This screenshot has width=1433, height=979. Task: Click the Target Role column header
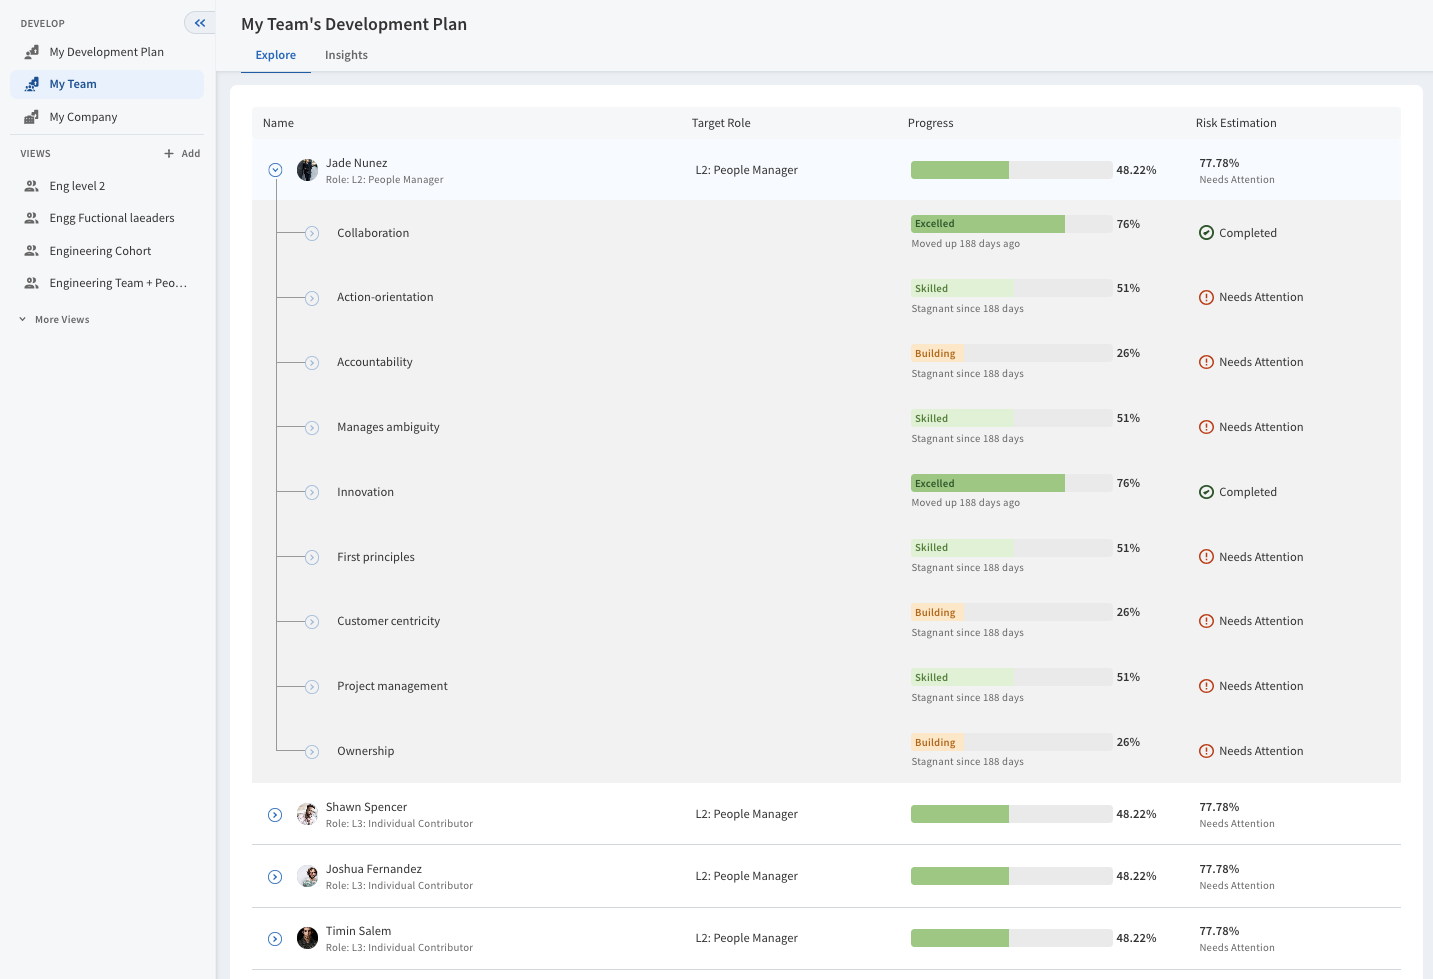[x=721, y=123]
